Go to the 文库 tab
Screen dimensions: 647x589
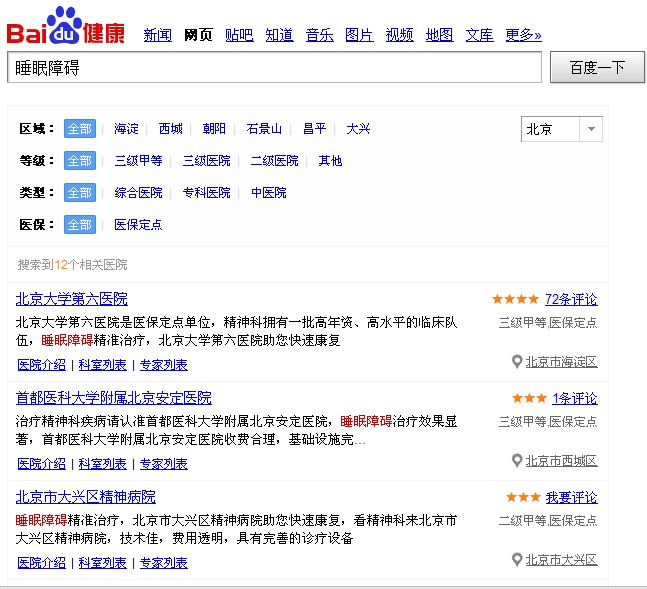point(479,35)
